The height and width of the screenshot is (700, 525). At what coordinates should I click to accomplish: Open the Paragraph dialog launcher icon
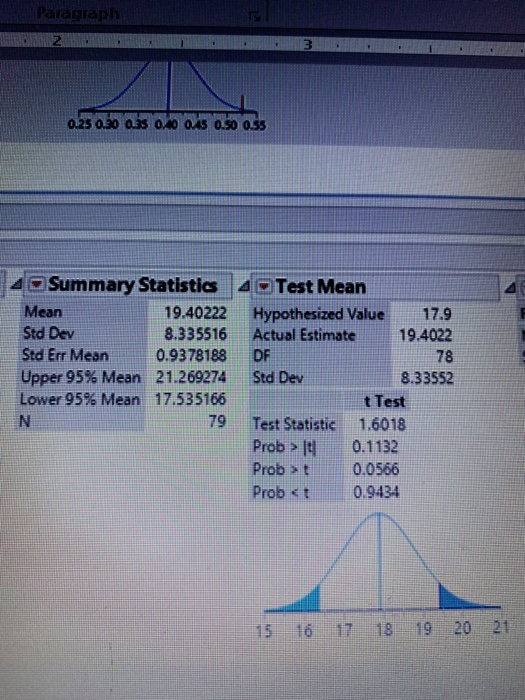pyautogui.click(x=255, y=16)
